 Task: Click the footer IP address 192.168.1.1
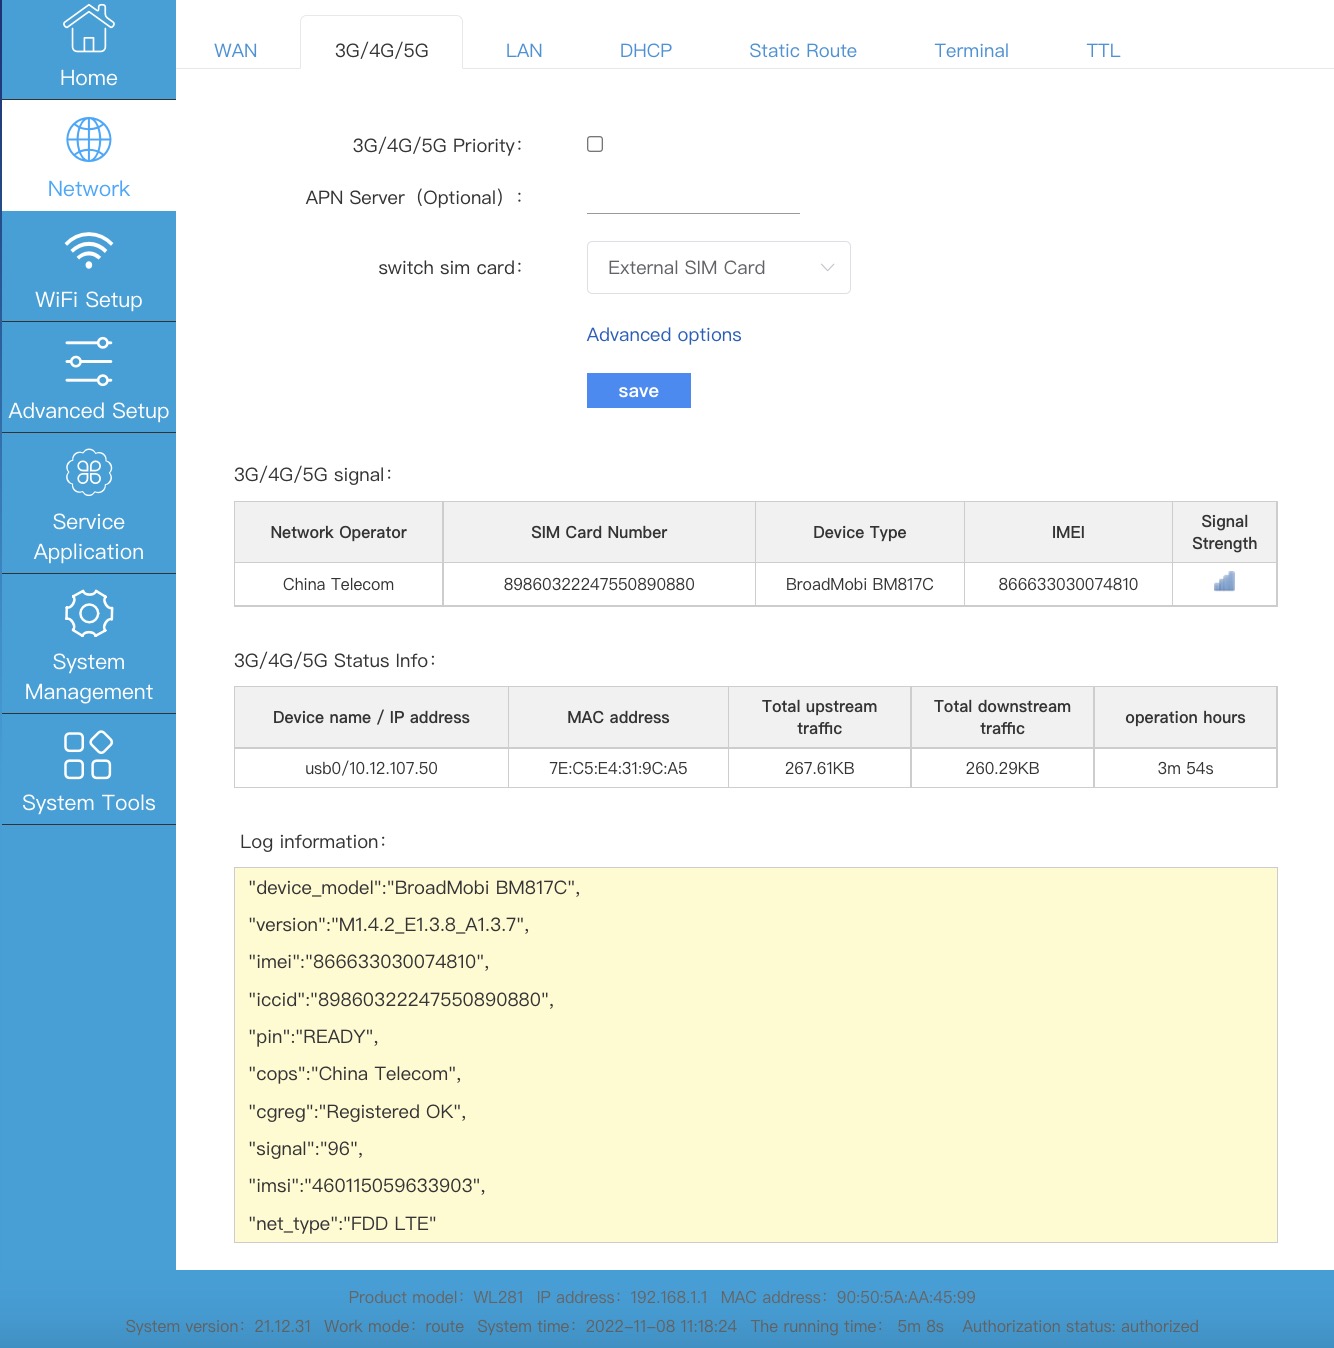(x=622, y=1297)
